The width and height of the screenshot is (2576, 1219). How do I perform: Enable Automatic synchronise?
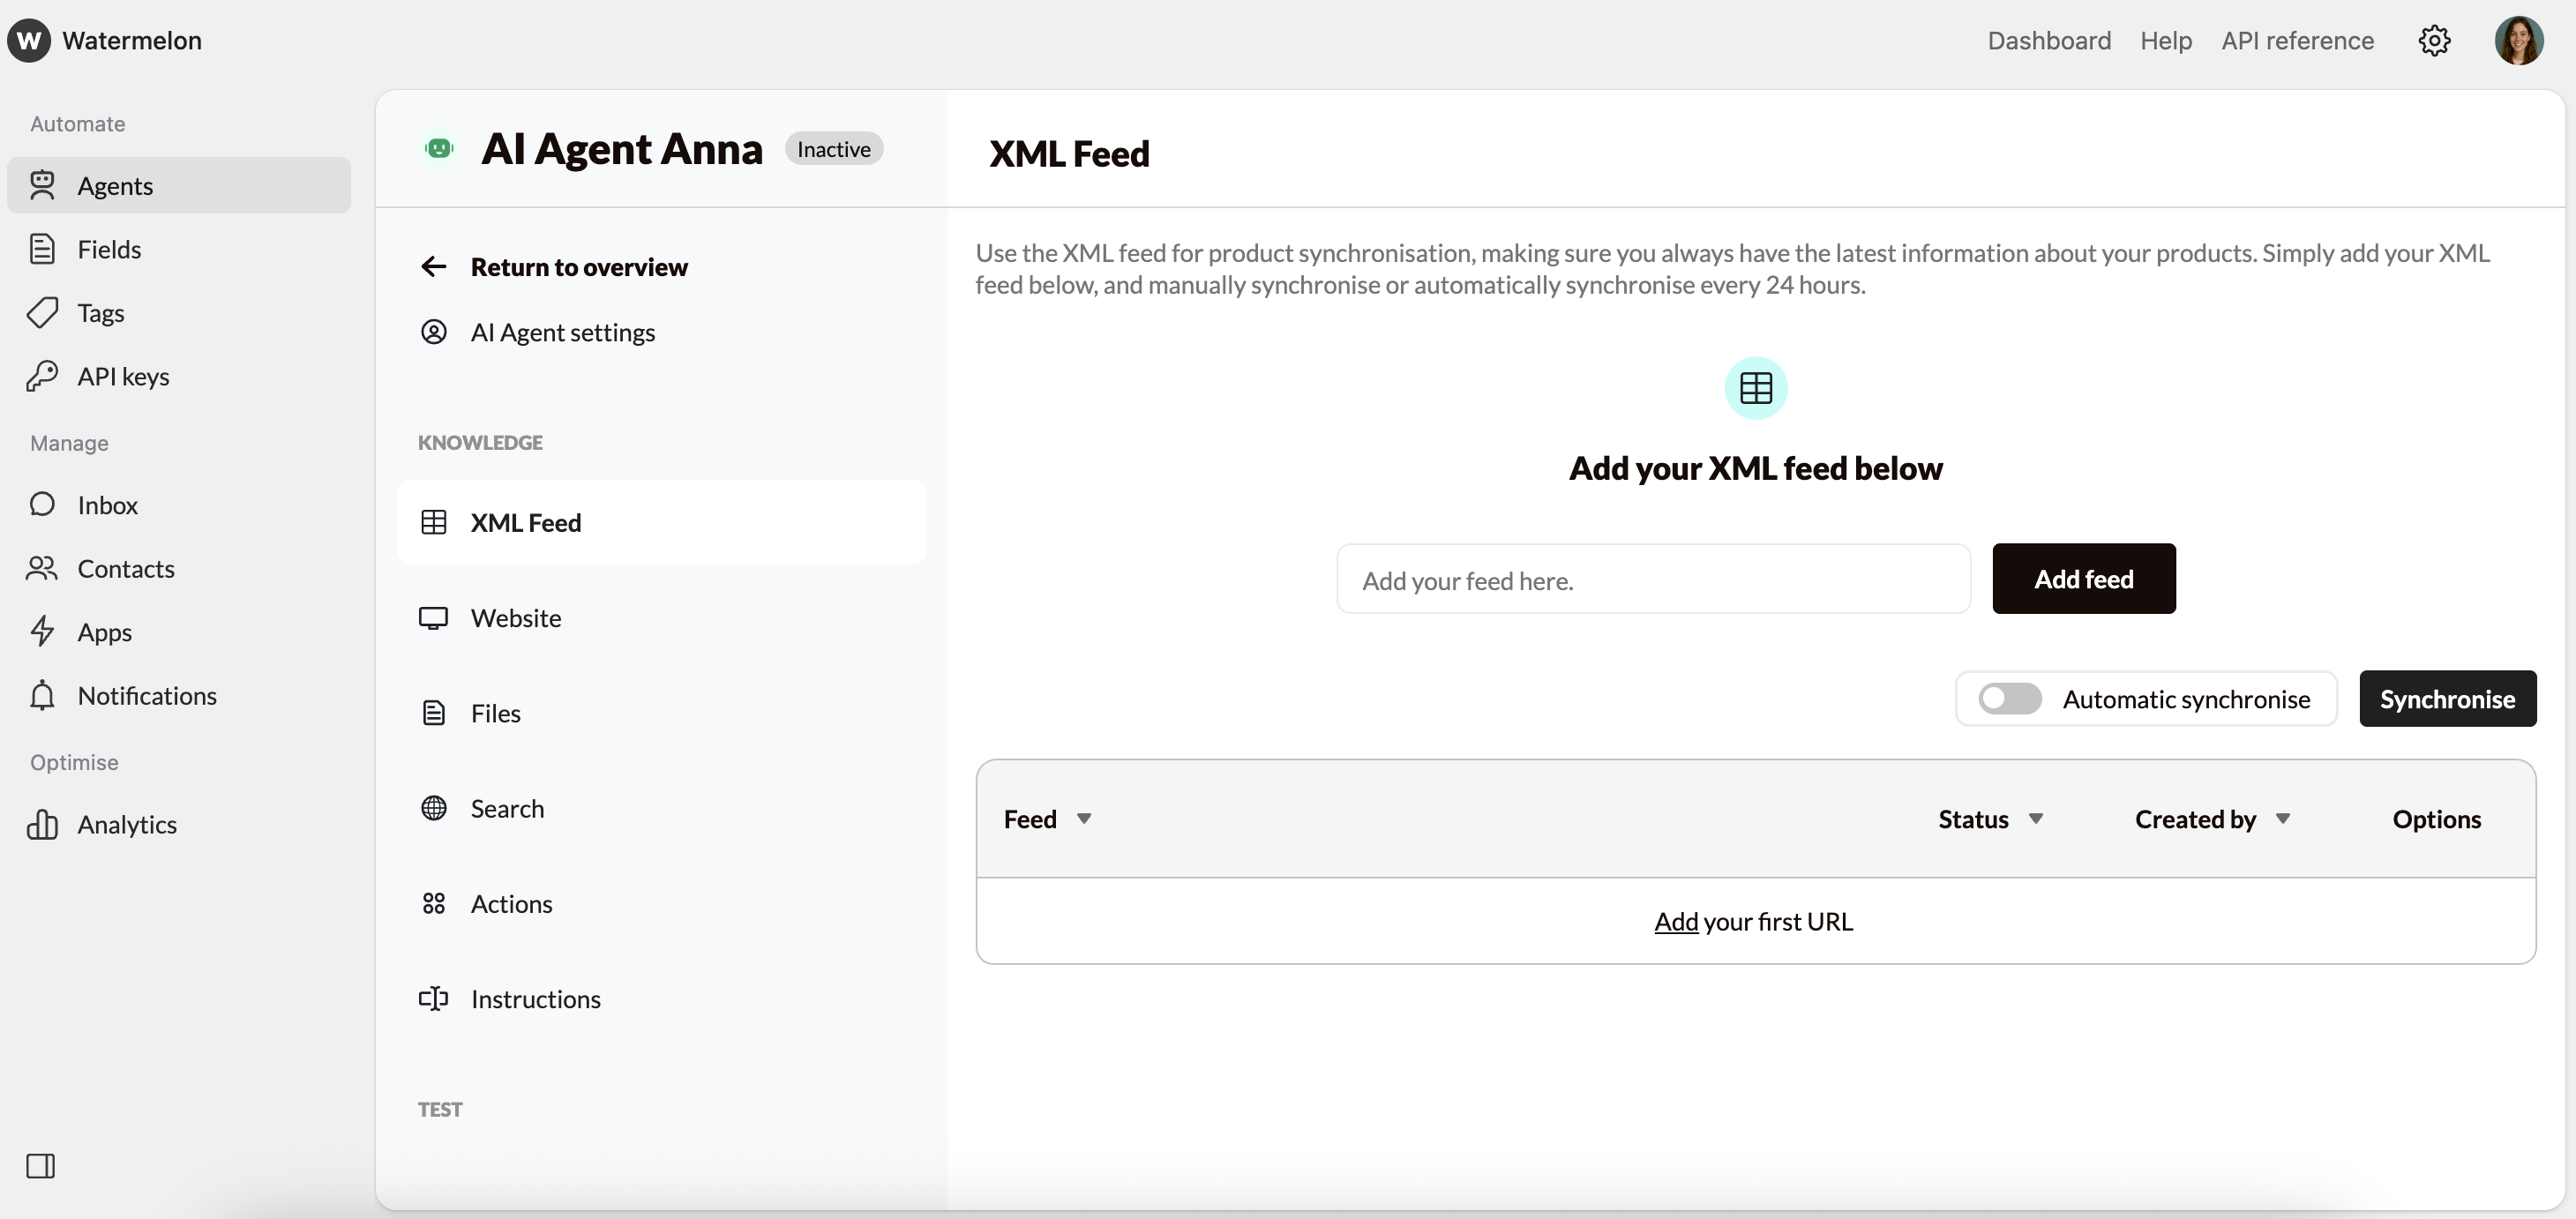pyautogui.click(x=2010, y=698)
